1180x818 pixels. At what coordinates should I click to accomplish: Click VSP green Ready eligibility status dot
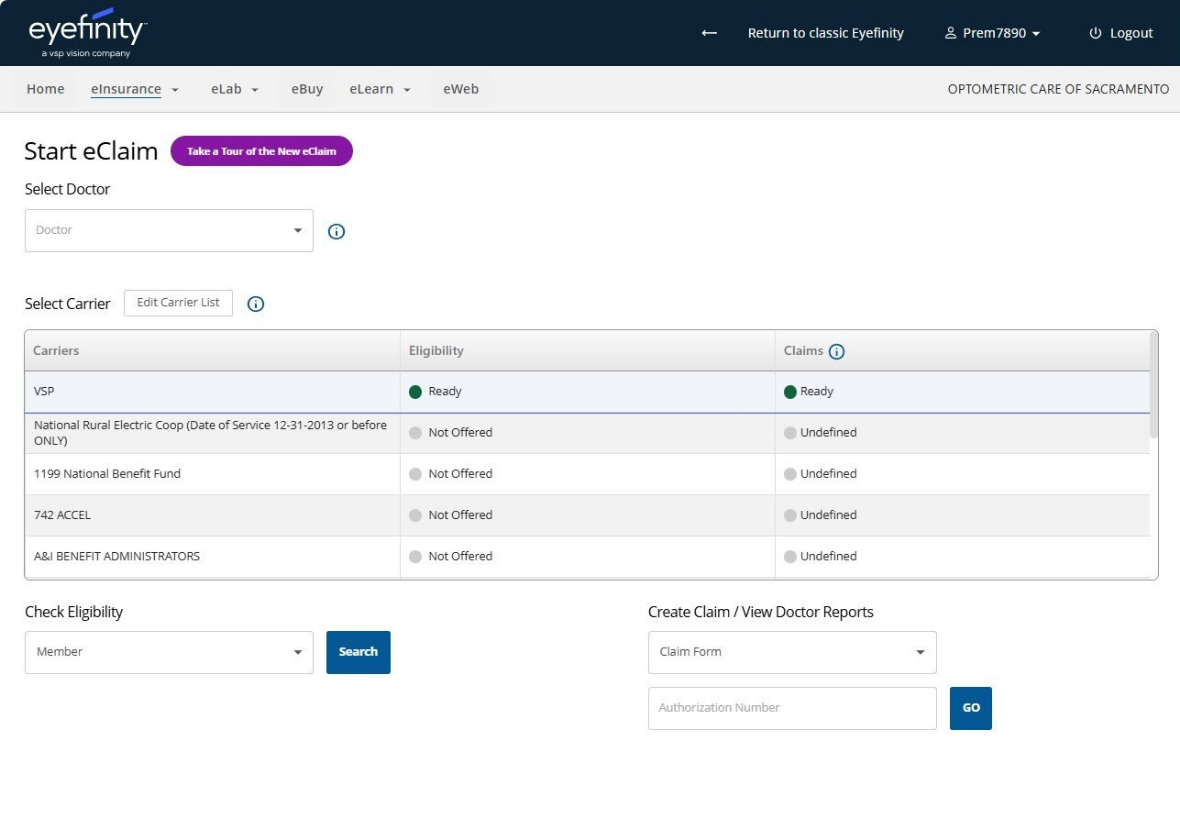pos(416,392)
